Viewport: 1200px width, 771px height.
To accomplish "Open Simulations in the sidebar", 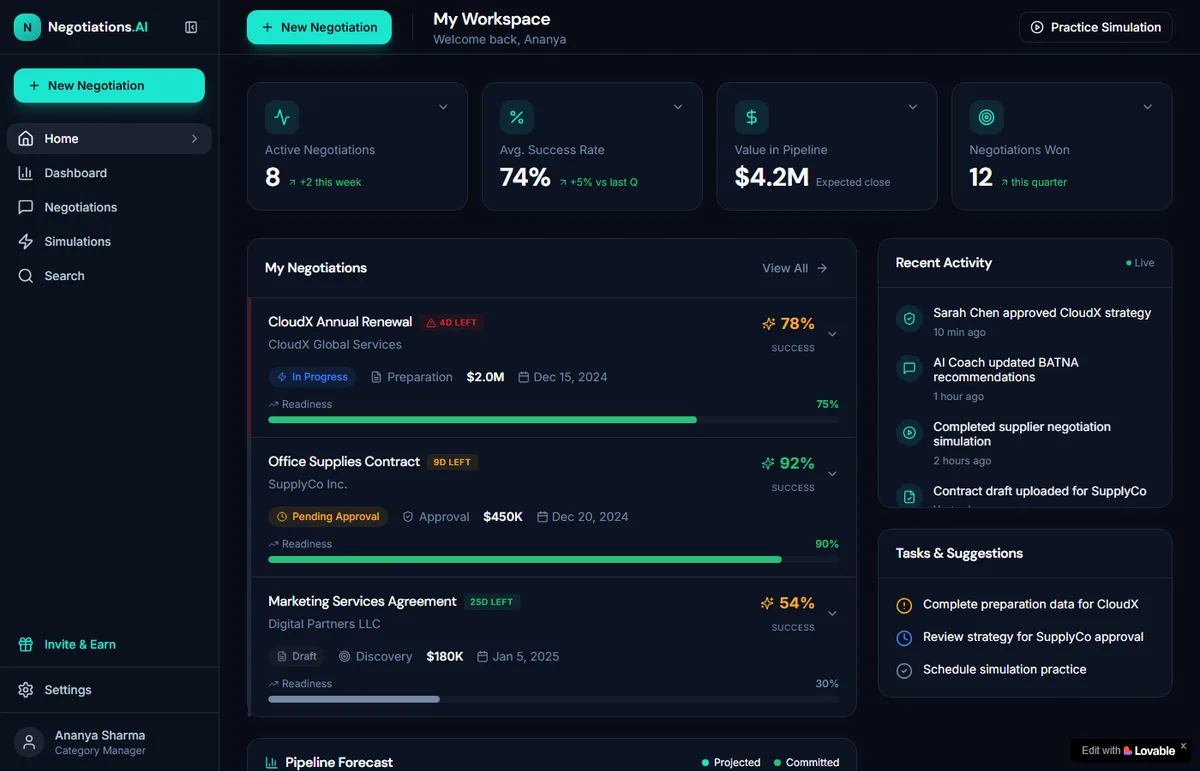I will (x=109, y=241).
